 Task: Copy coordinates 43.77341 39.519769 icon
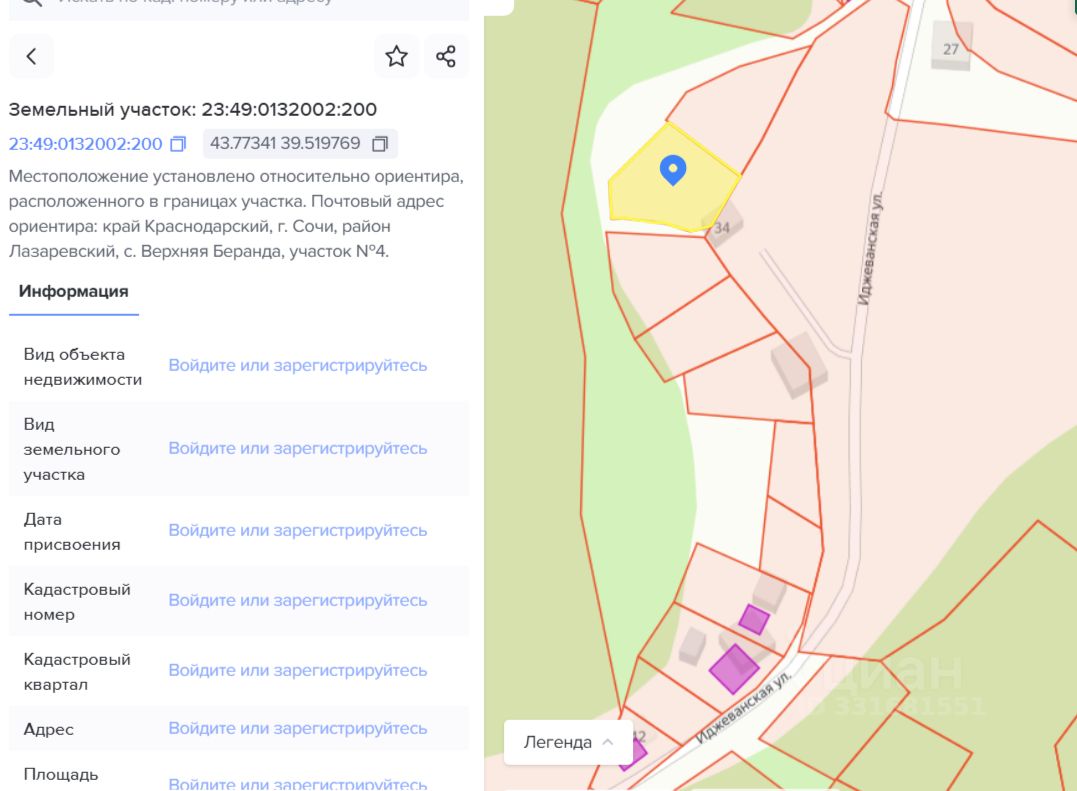(380, 144)
